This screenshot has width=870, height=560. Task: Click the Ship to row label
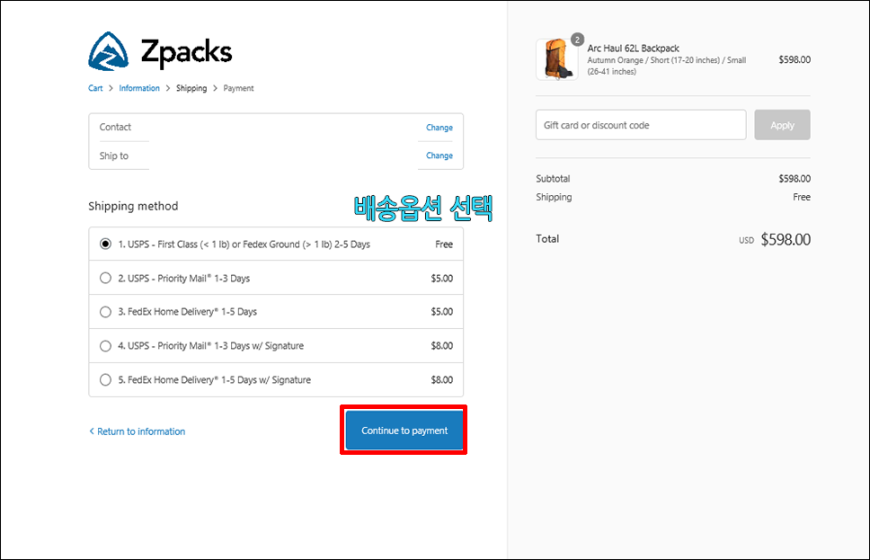tap(114, 156)
